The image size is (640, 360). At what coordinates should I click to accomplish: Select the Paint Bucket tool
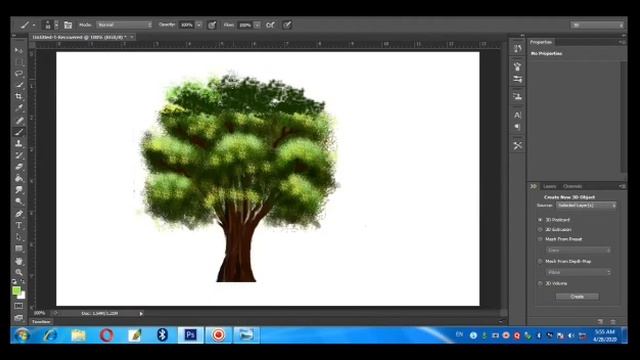(x=19, y=178)
